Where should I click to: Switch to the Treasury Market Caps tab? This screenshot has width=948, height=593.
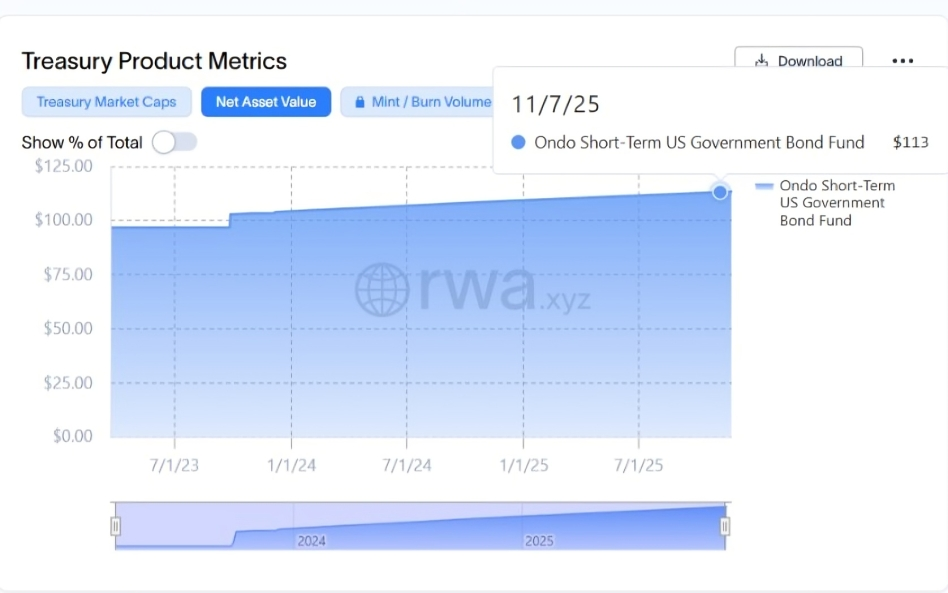point(106,102)
